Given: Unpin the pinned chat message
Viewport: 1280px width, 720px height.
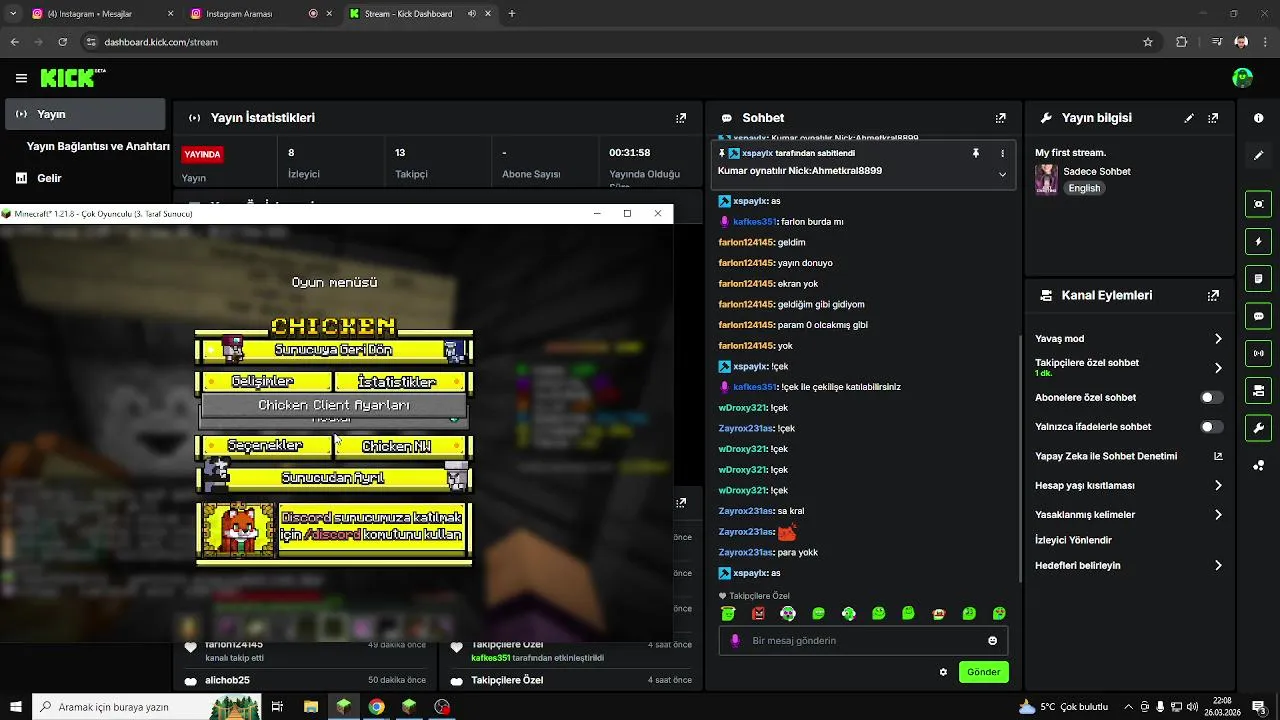Looking at the screenshot, I should click(976, 153).
